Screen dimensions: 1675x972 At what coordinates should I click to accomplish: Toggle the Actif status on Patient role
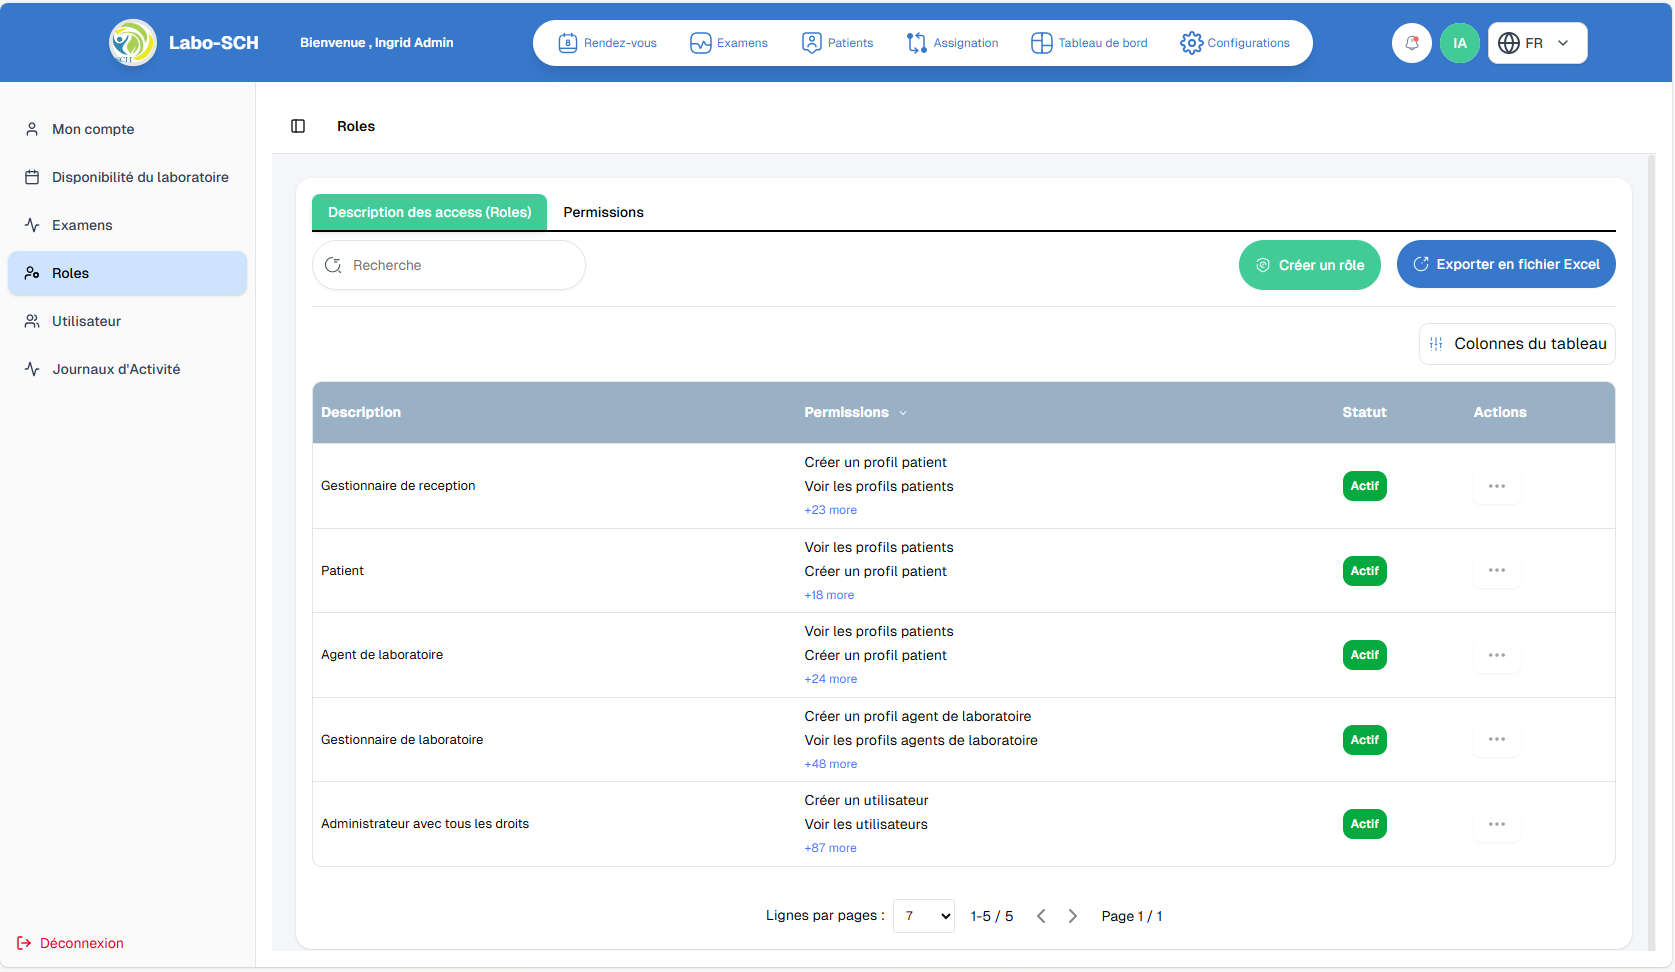(1364, 570)
